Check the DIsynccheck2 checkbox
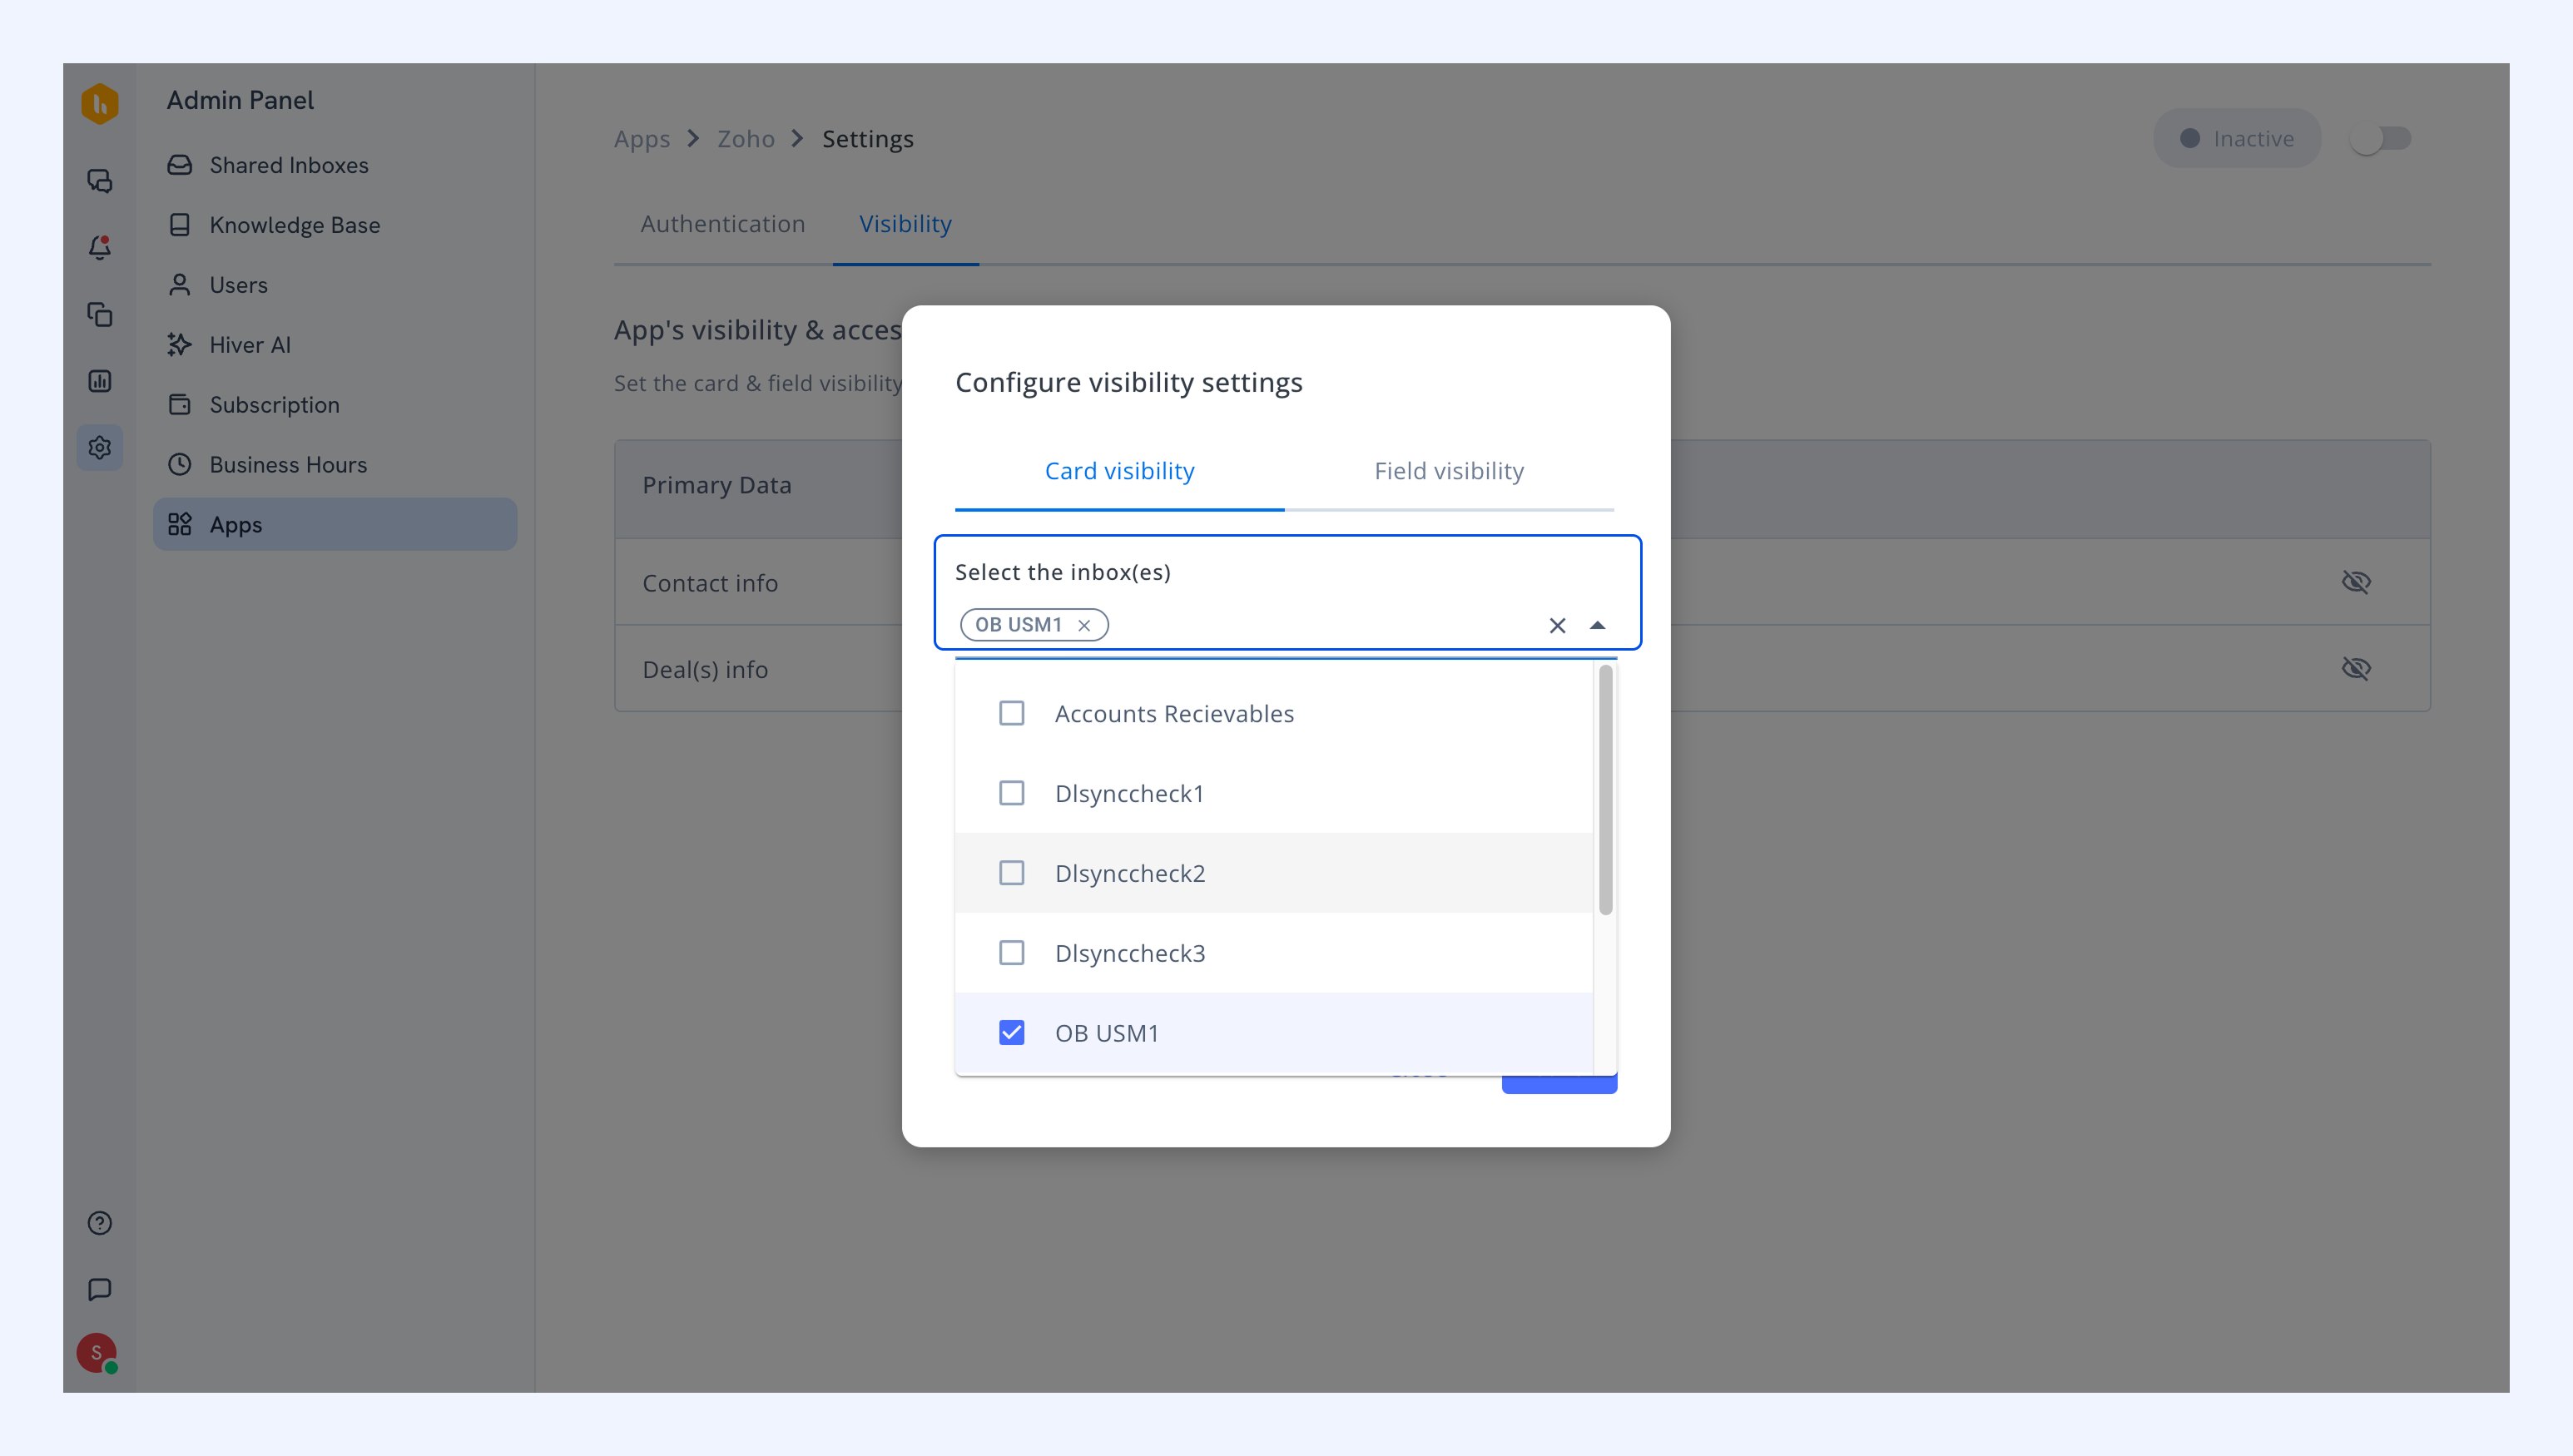The height and width of the screenshot is (1456, 2573). point(1012,873)
